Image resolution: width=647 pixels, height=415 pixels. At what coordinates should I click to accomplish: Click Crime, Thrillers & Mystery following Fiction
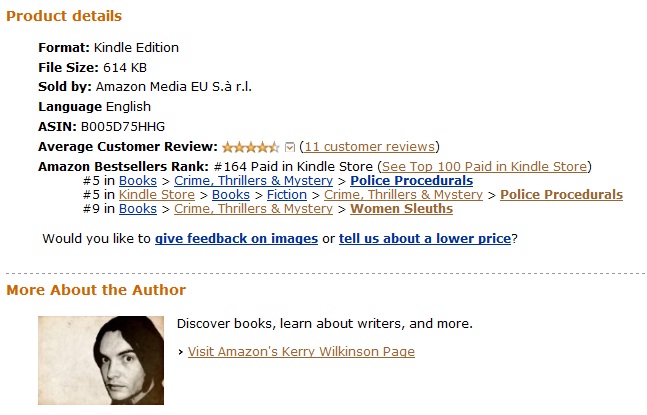coord(403,195)
